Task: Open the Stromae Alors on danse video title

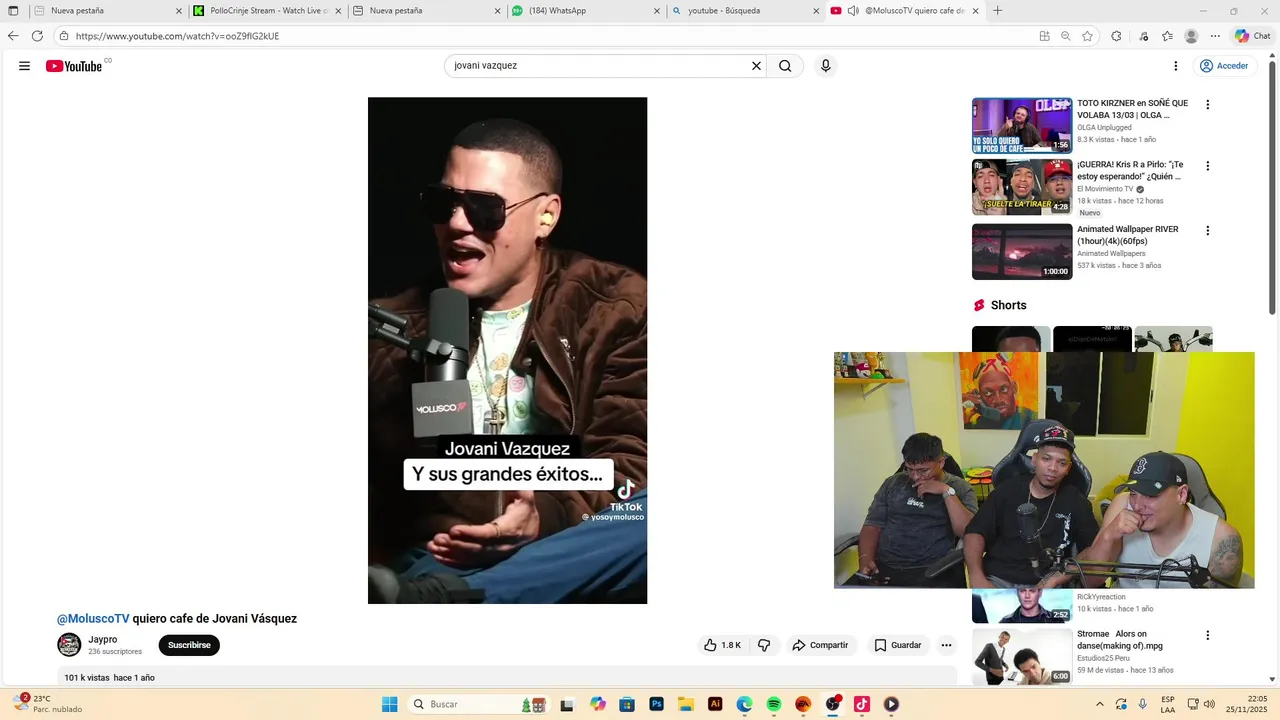Action: coord(1120,640)
